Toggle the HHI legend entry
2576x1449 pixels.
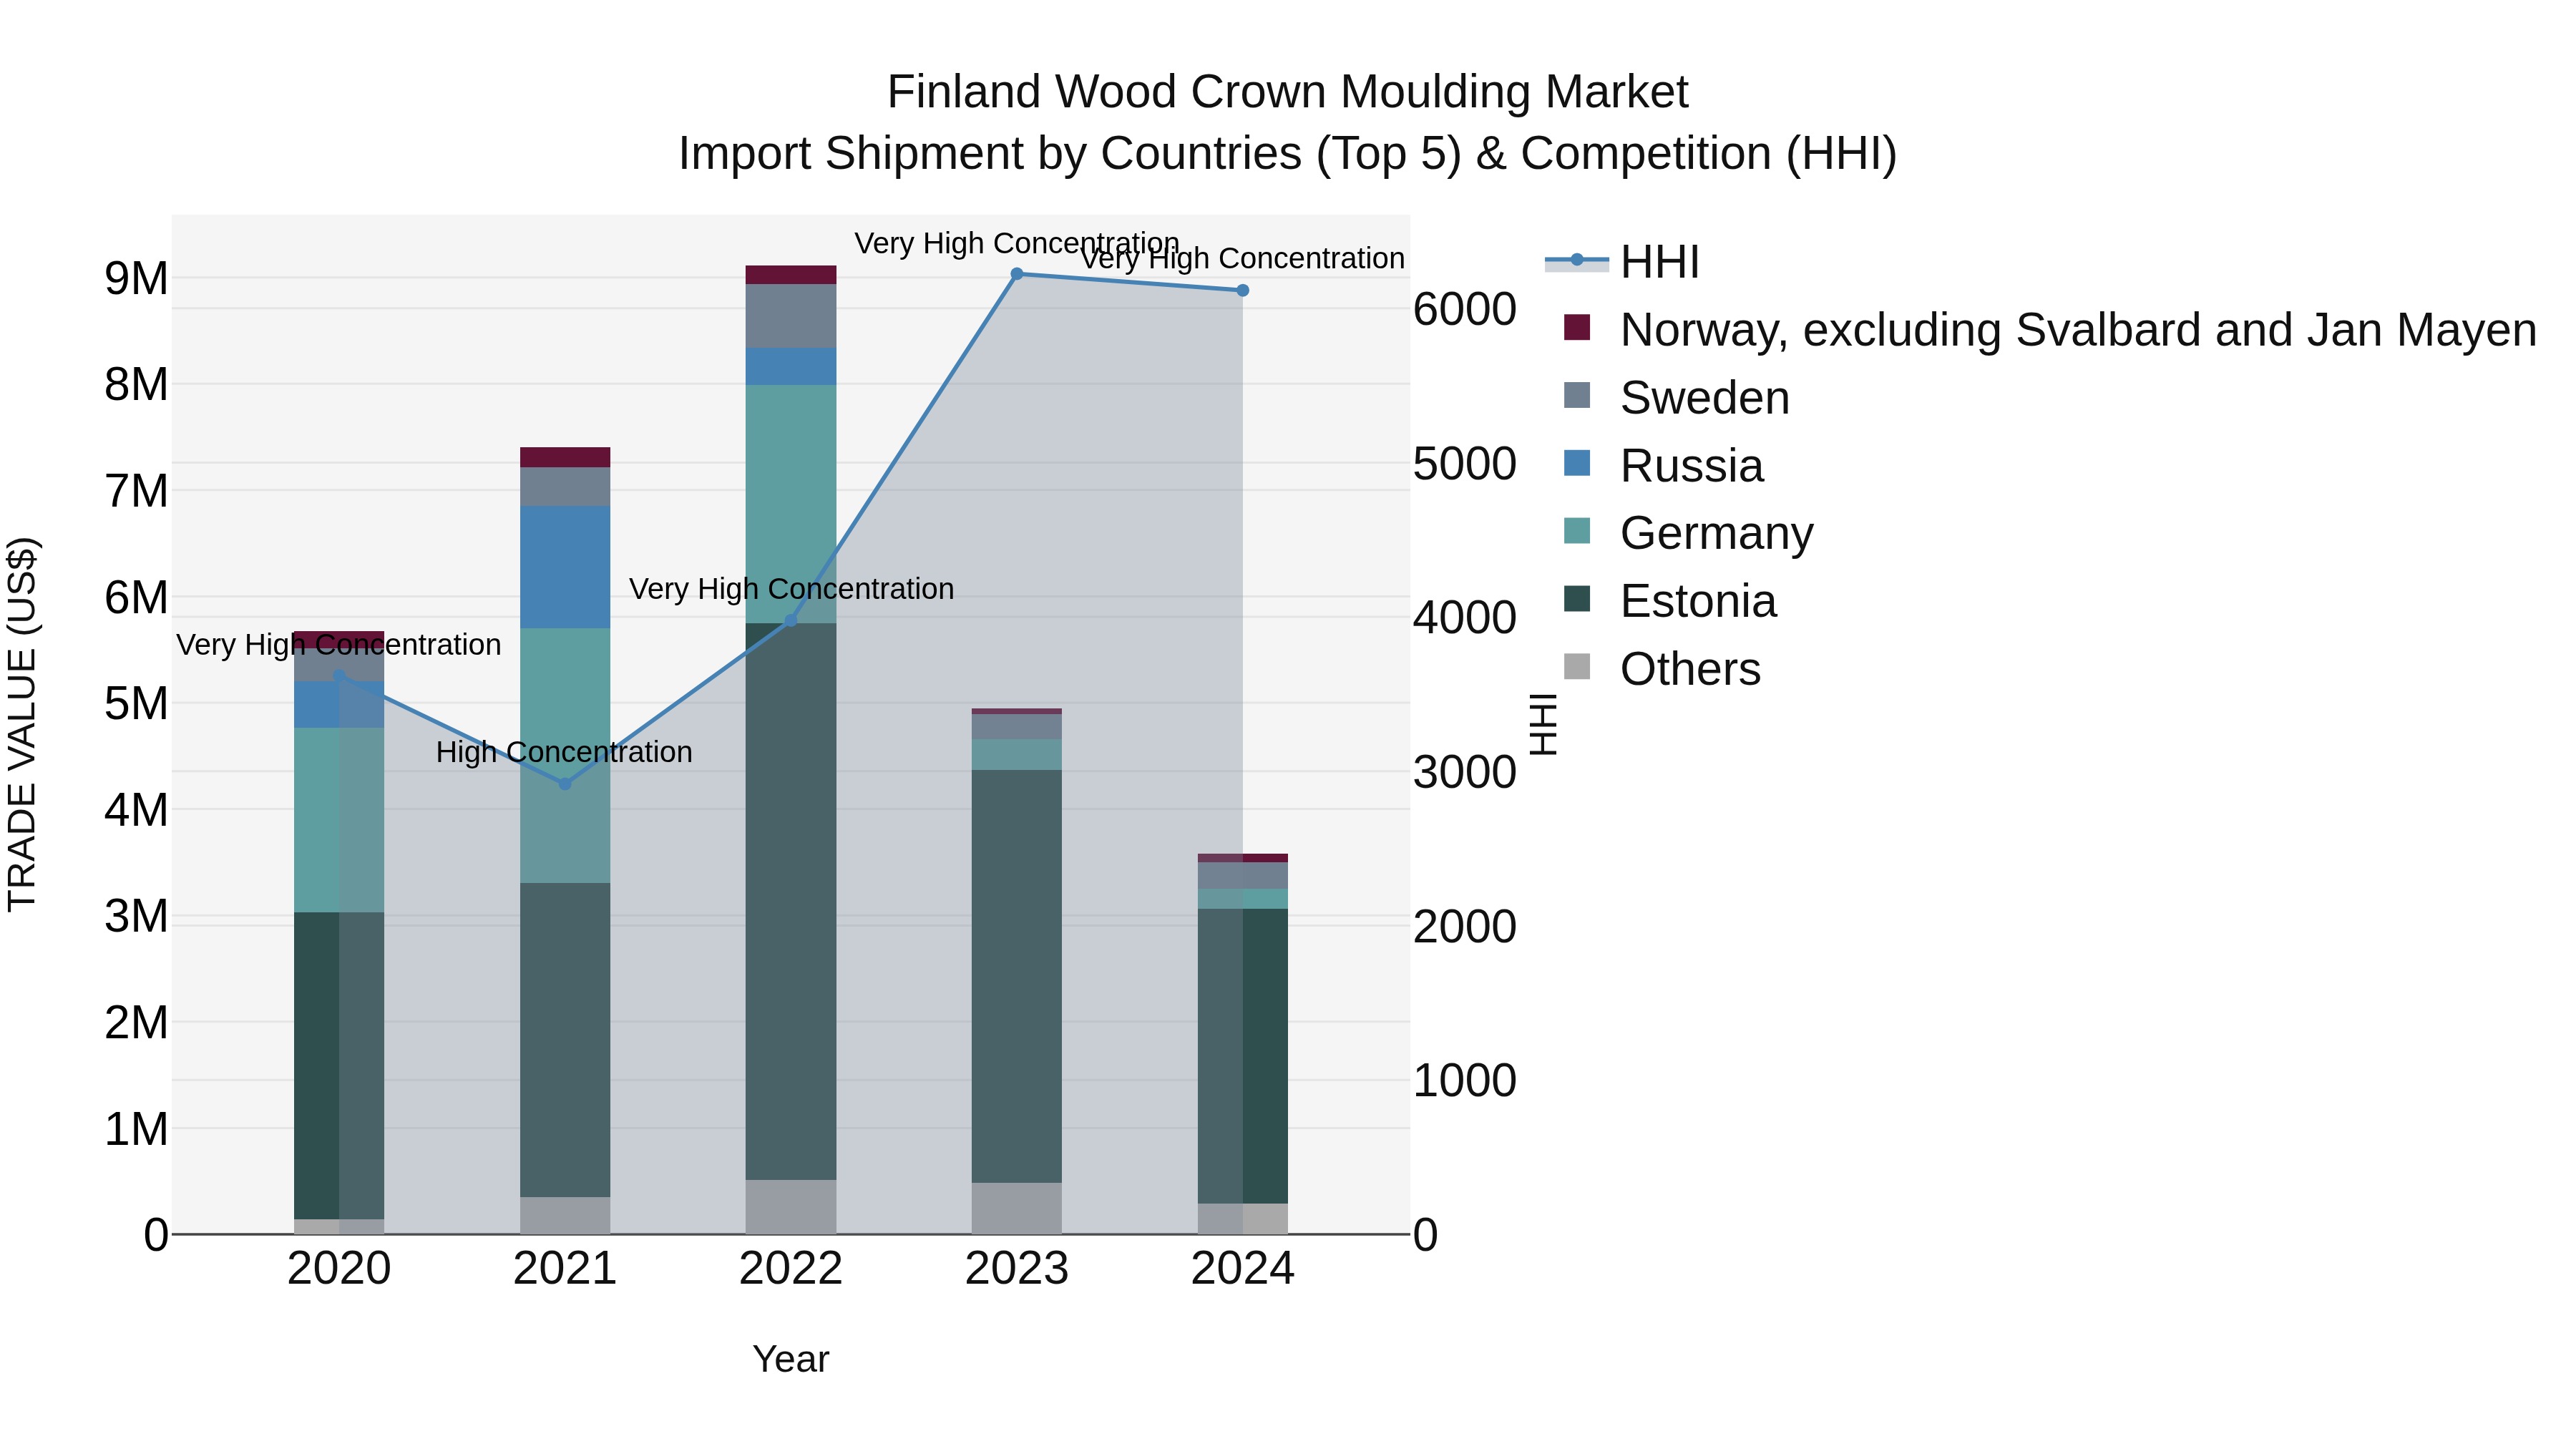[1622, 262]
